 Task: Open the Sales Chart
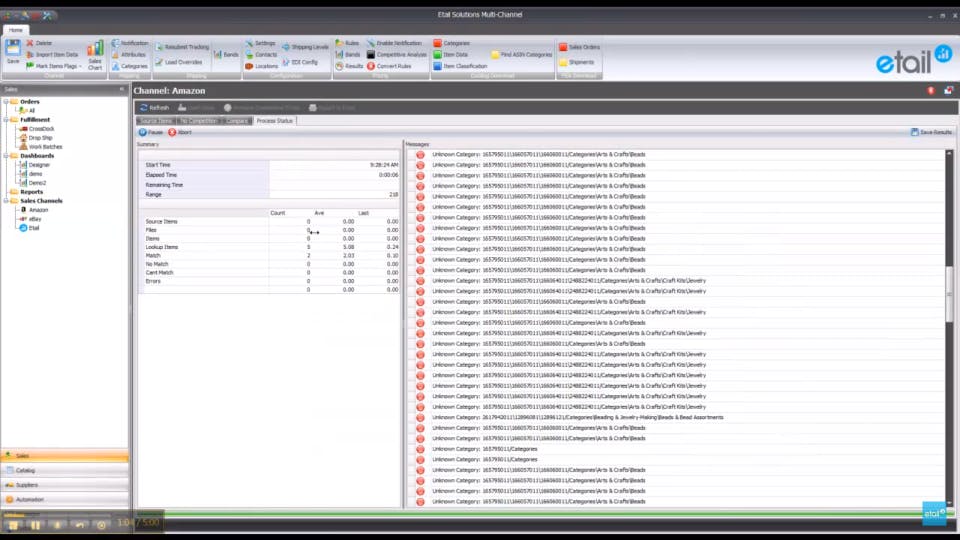(x=95, y=55)
